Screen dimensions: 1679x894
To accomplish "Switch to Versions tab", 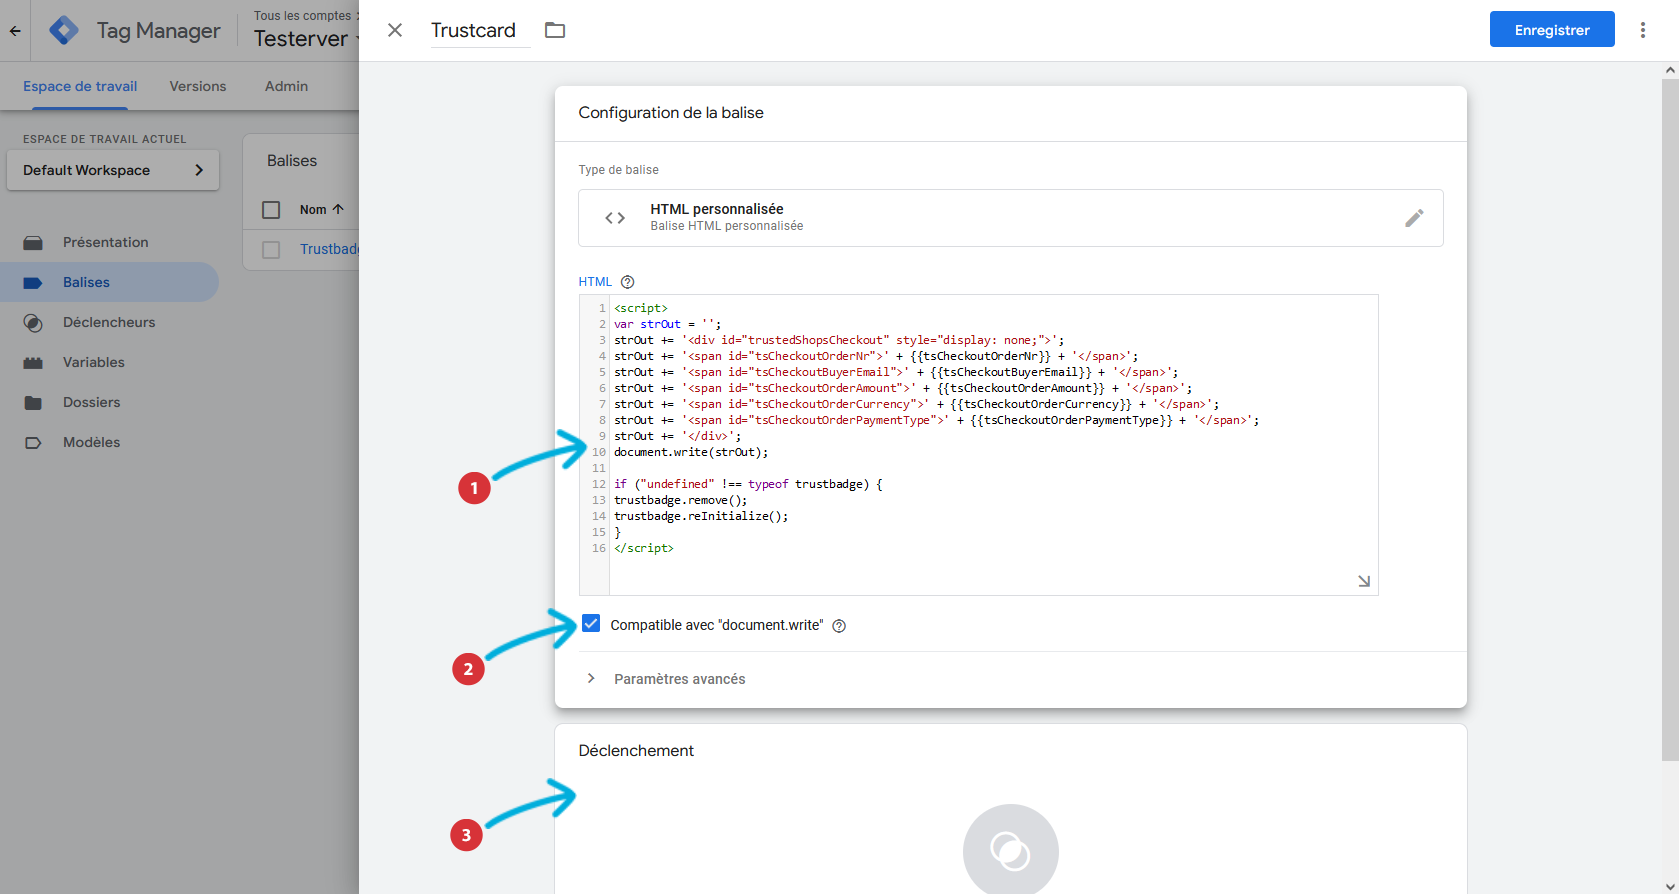I will (x=198, y=86).
